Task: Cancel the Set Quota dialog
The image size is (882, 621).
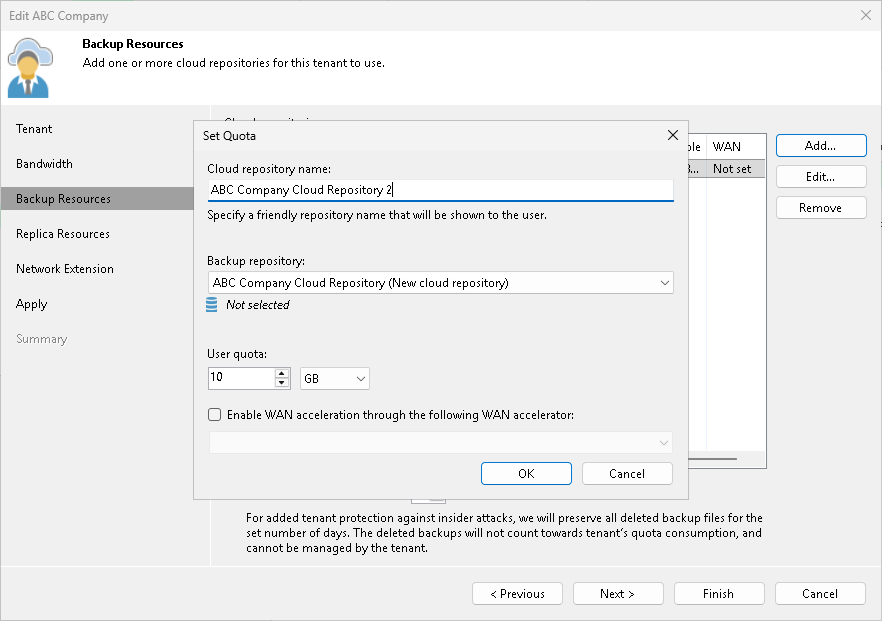Action: (627, 473)
